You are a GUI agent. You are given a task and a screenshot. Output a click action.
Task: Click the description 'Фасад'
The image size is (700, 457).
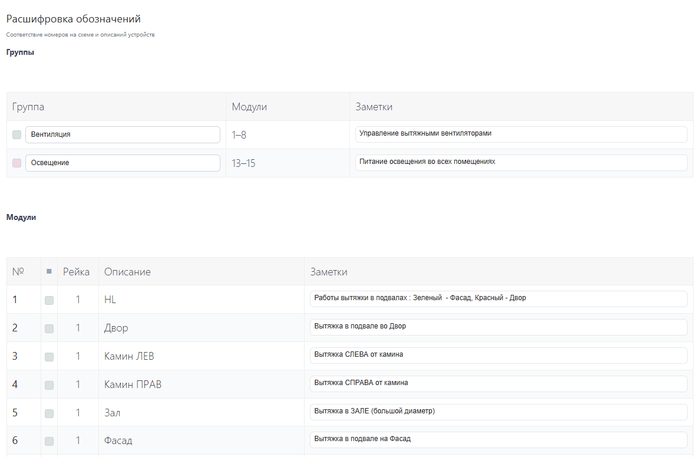pyautogui.click(x=118, y=440)
